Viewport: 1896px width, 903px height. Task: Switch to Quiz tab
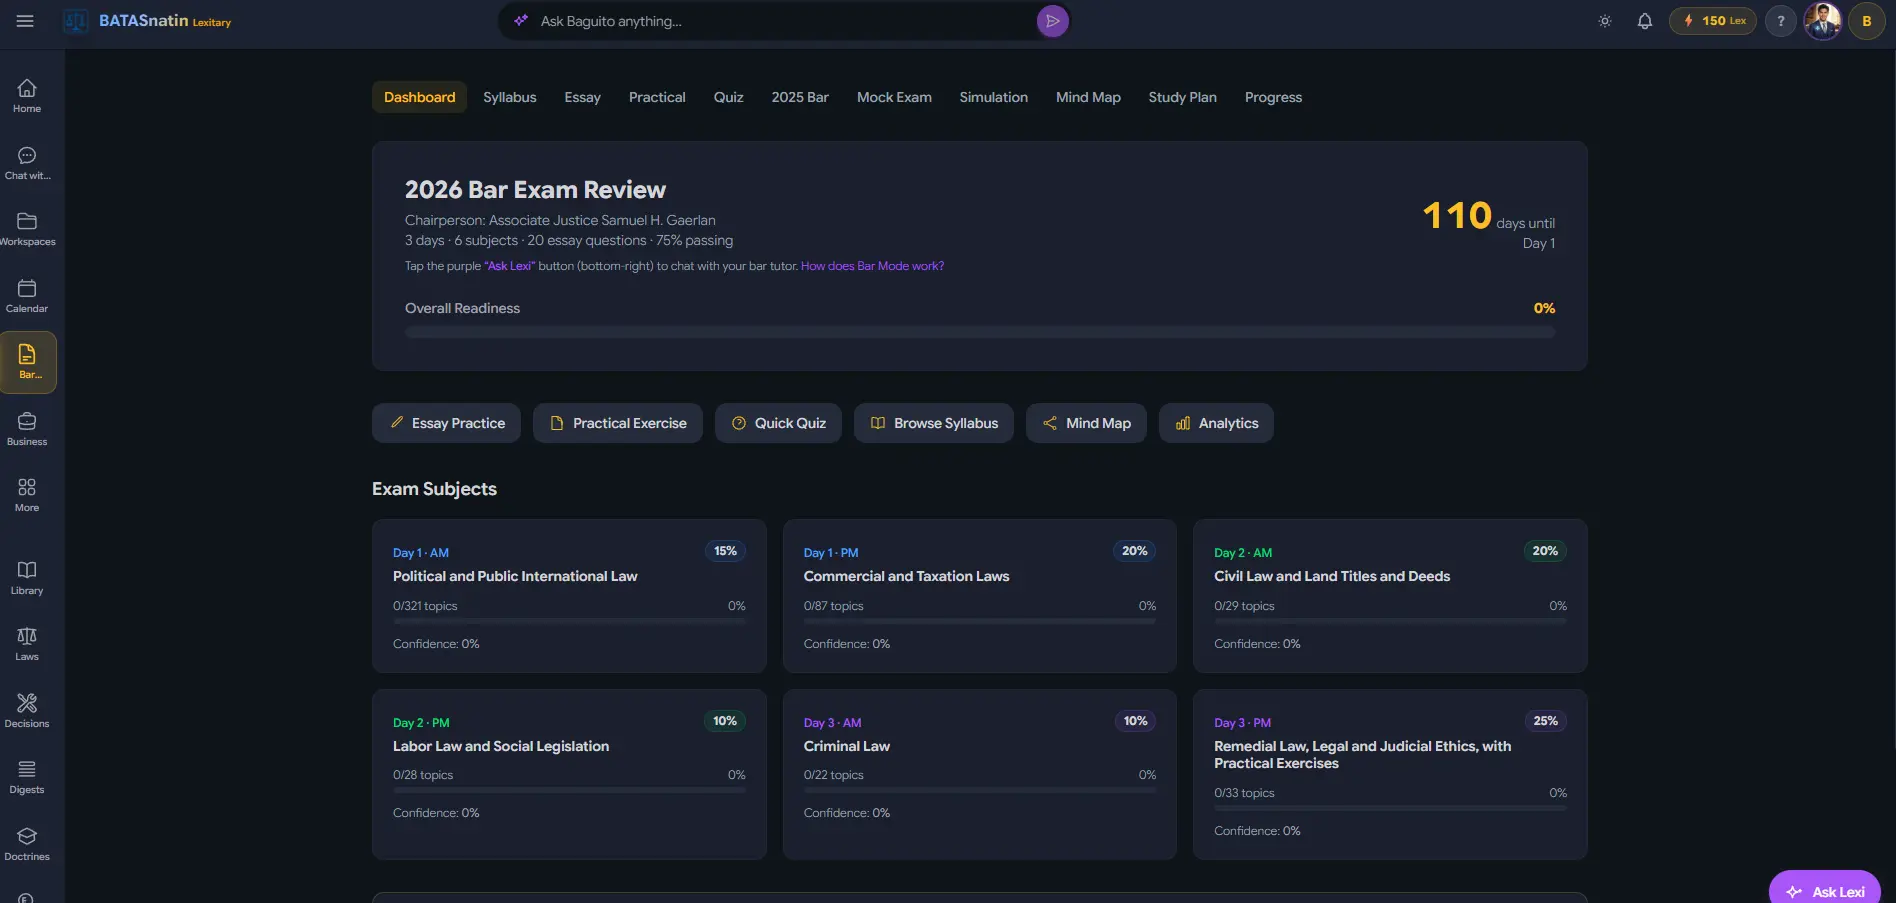(728, 97)
